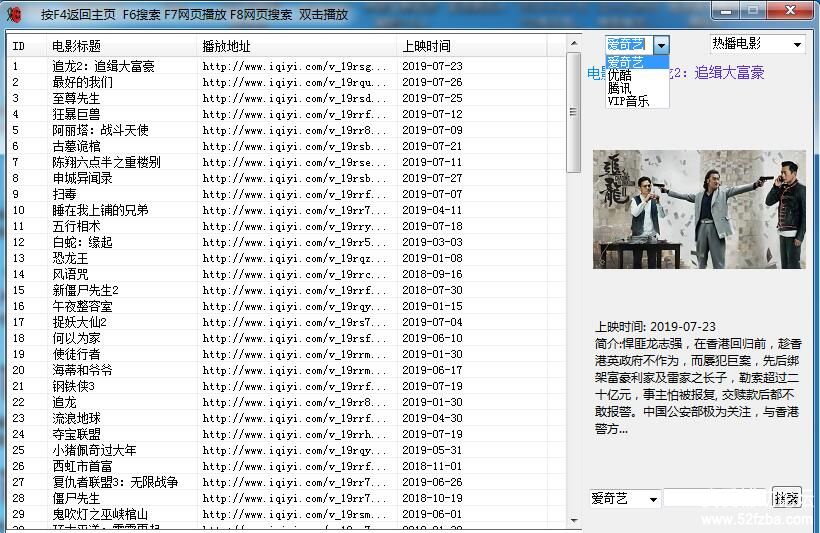
Task: Select the row 狂暴巨兽
Action: coord(287,114)
